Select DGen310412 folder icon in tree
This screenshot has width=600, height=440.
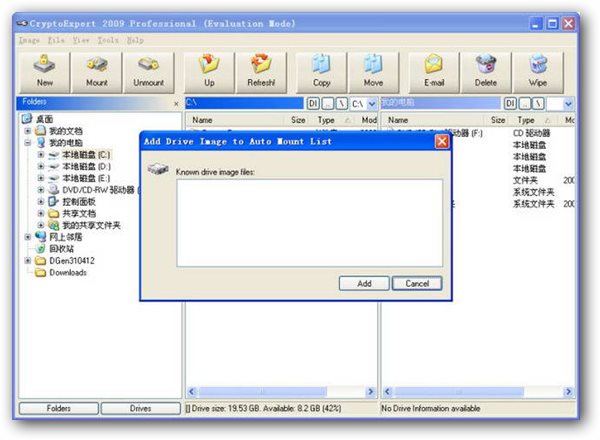41,261
